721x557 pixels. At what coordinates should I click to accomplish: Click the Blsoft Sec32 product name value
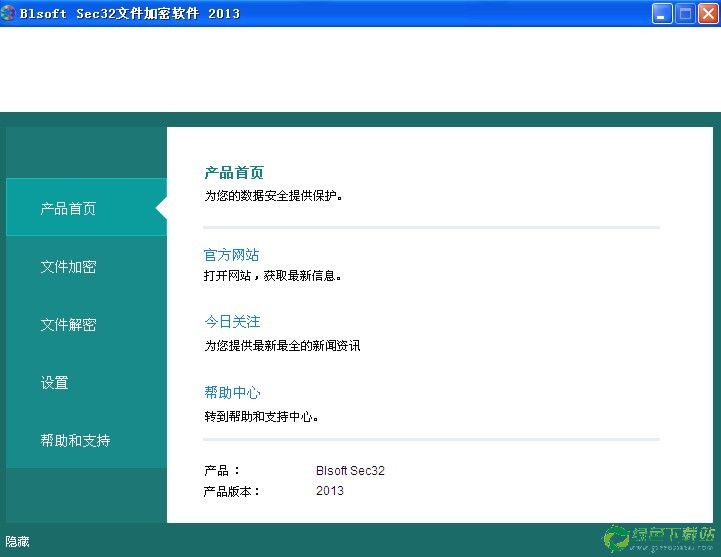click(x=350, y=471)
